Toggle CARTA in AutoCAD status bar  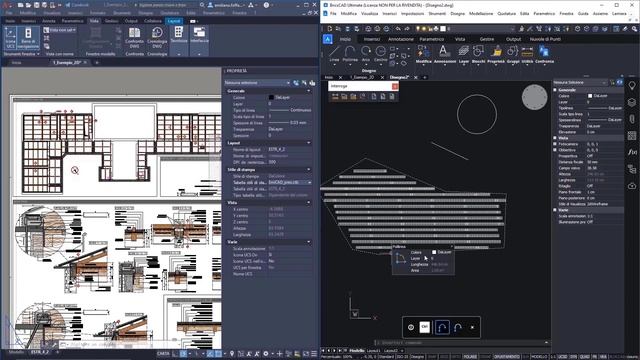pyautogui.click(x=163, y=353)
